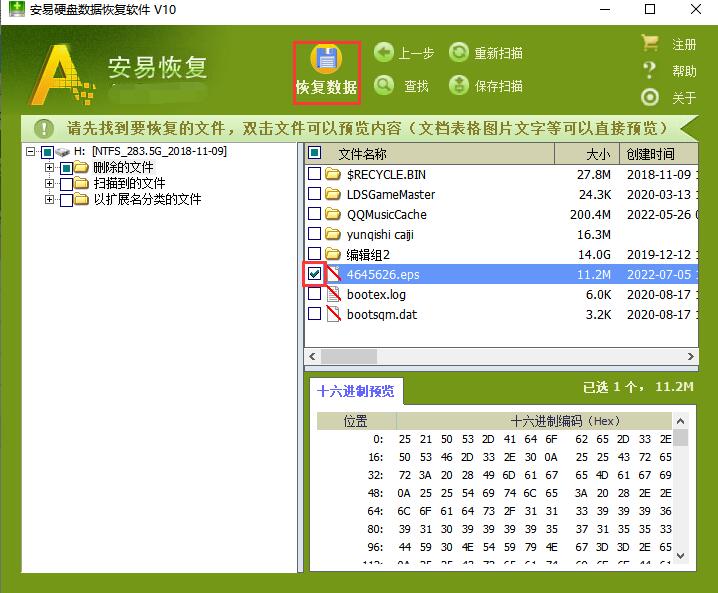
Task: Click the bootex.log file name
Action: click(376, 294)
